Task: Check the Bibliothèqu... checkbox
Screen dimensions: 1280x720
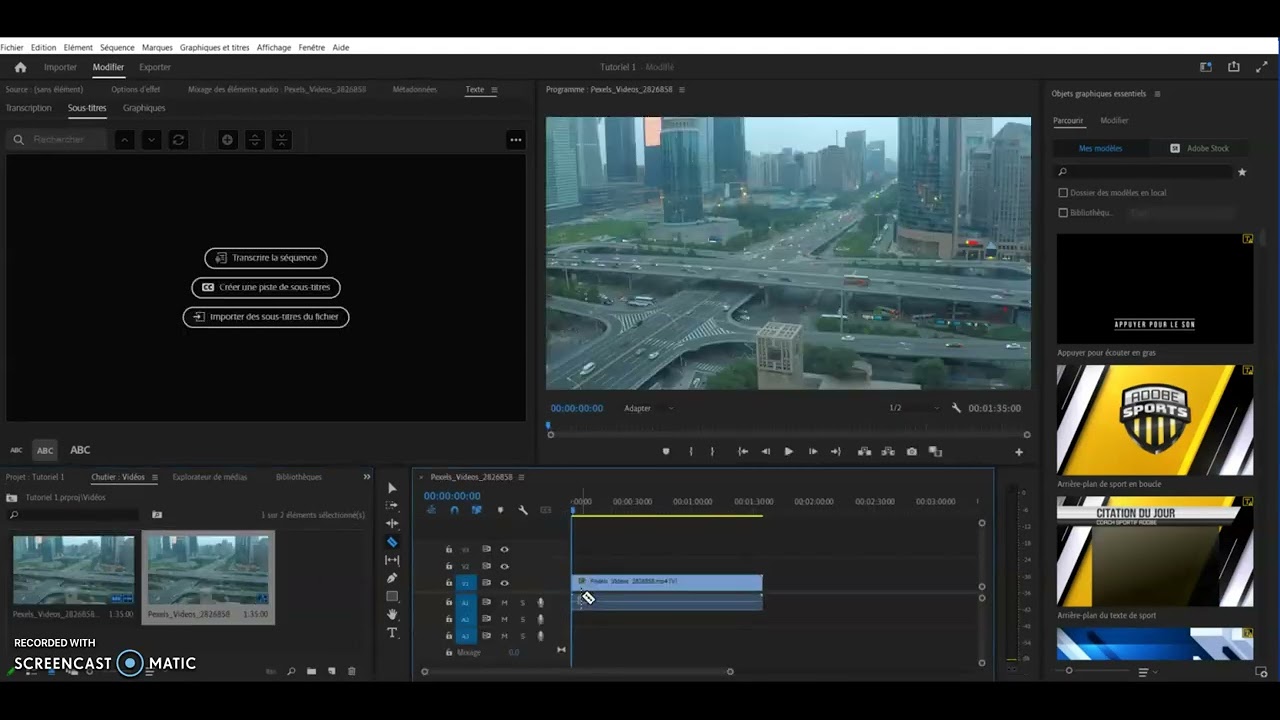Action: 1063,213
